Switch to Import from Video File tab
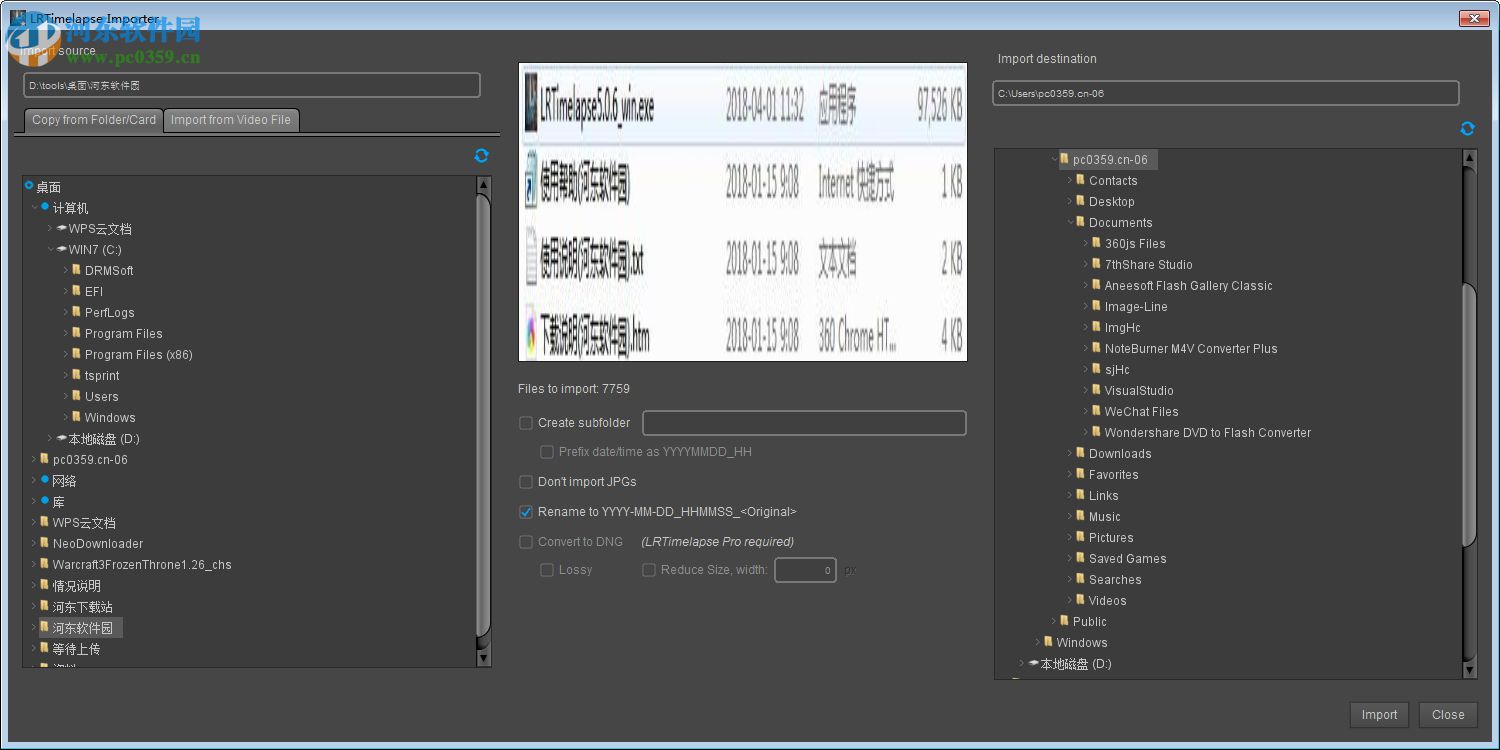The width and height of the screenshot is (1500, 750). (x=231, y=120)
